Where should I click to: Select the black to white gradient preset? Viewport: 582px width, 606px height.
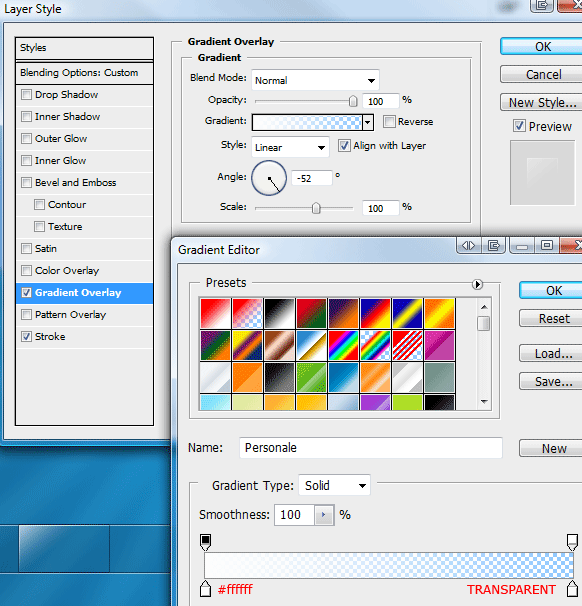279,313
